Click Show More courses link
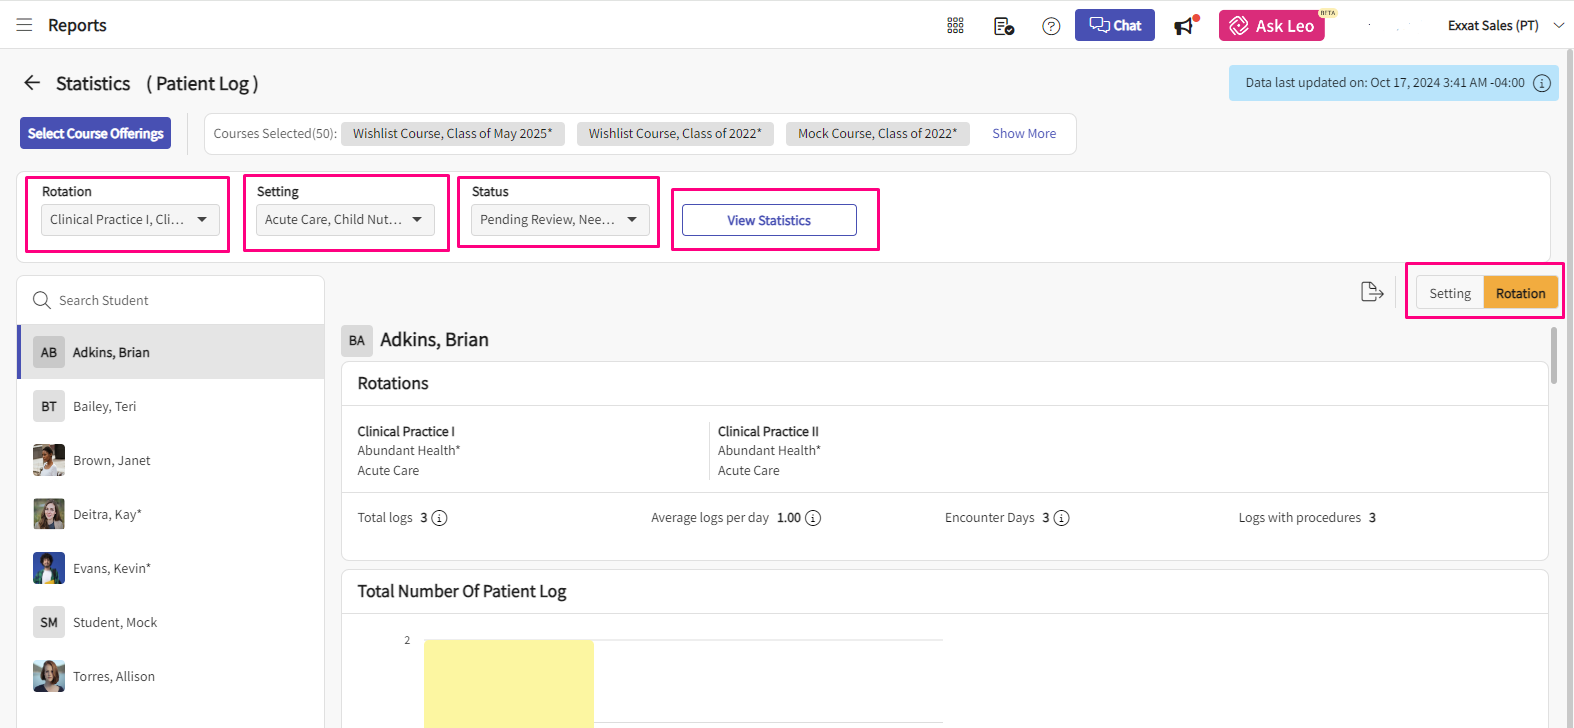The width and height of the screenshot is (1574, 728). (x=1023, y=134)
